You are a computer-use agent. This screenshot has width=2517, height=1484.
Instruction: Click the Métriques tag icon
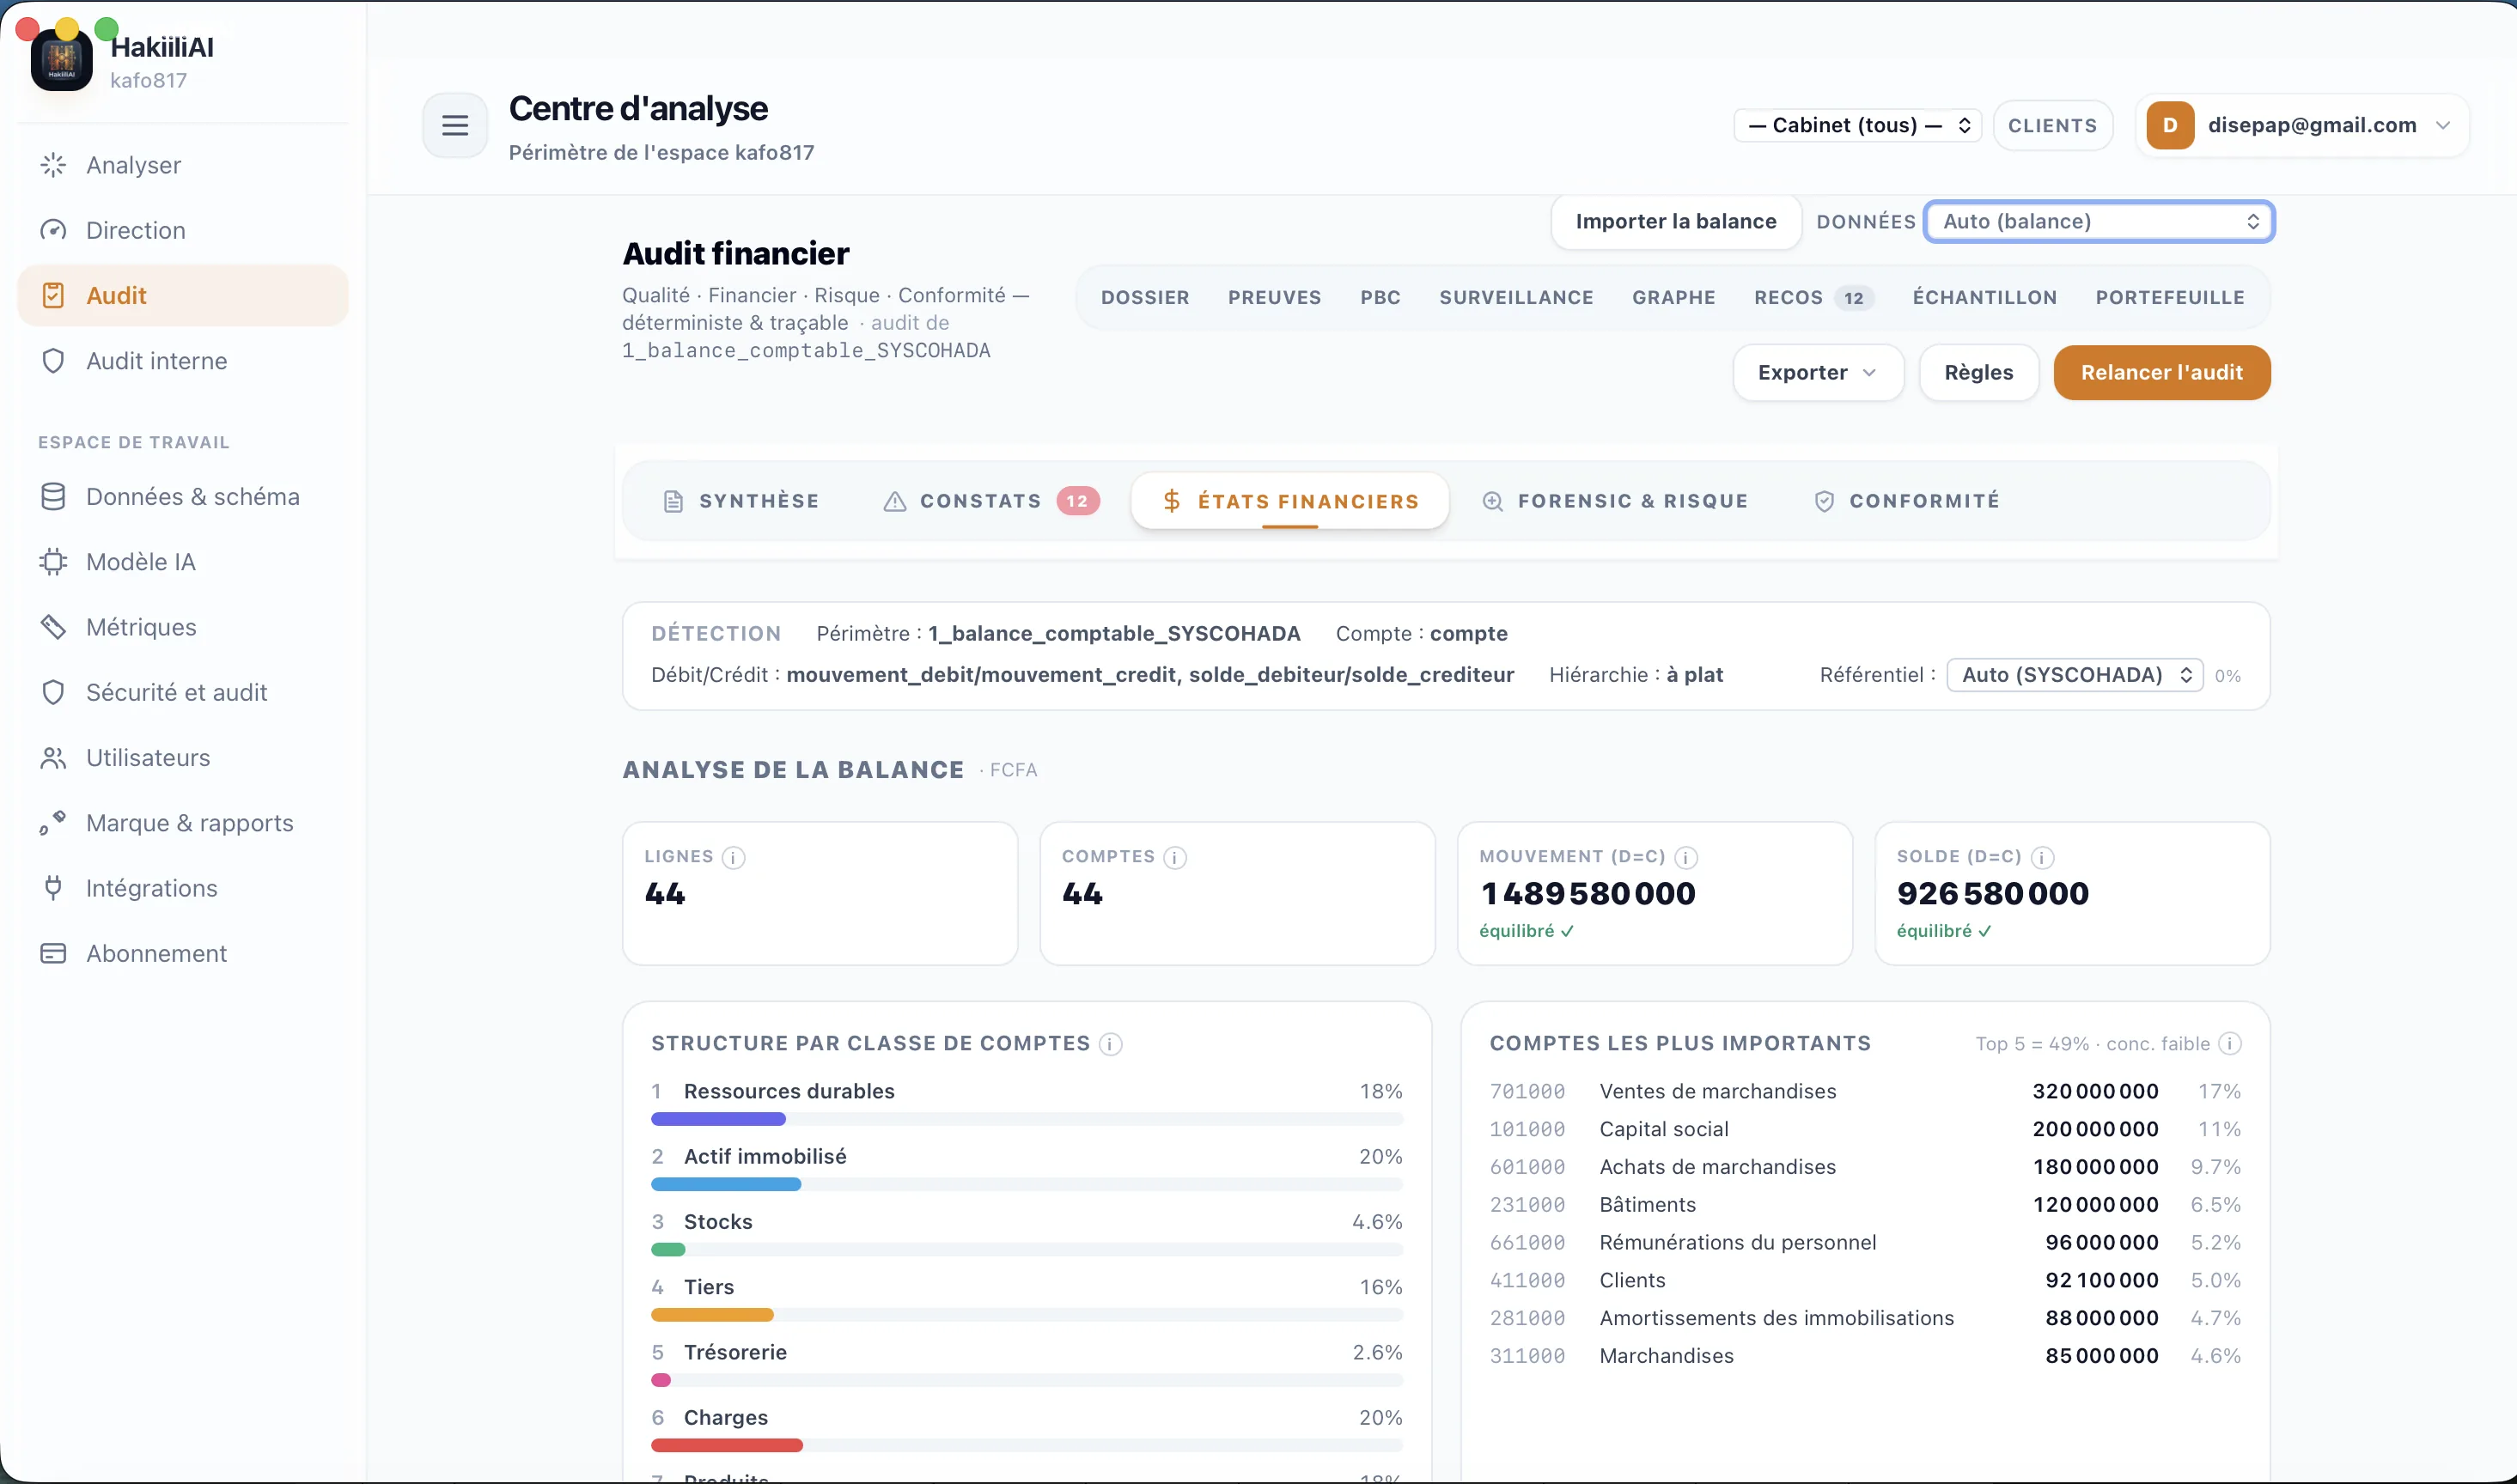click(x=53, y=627)
